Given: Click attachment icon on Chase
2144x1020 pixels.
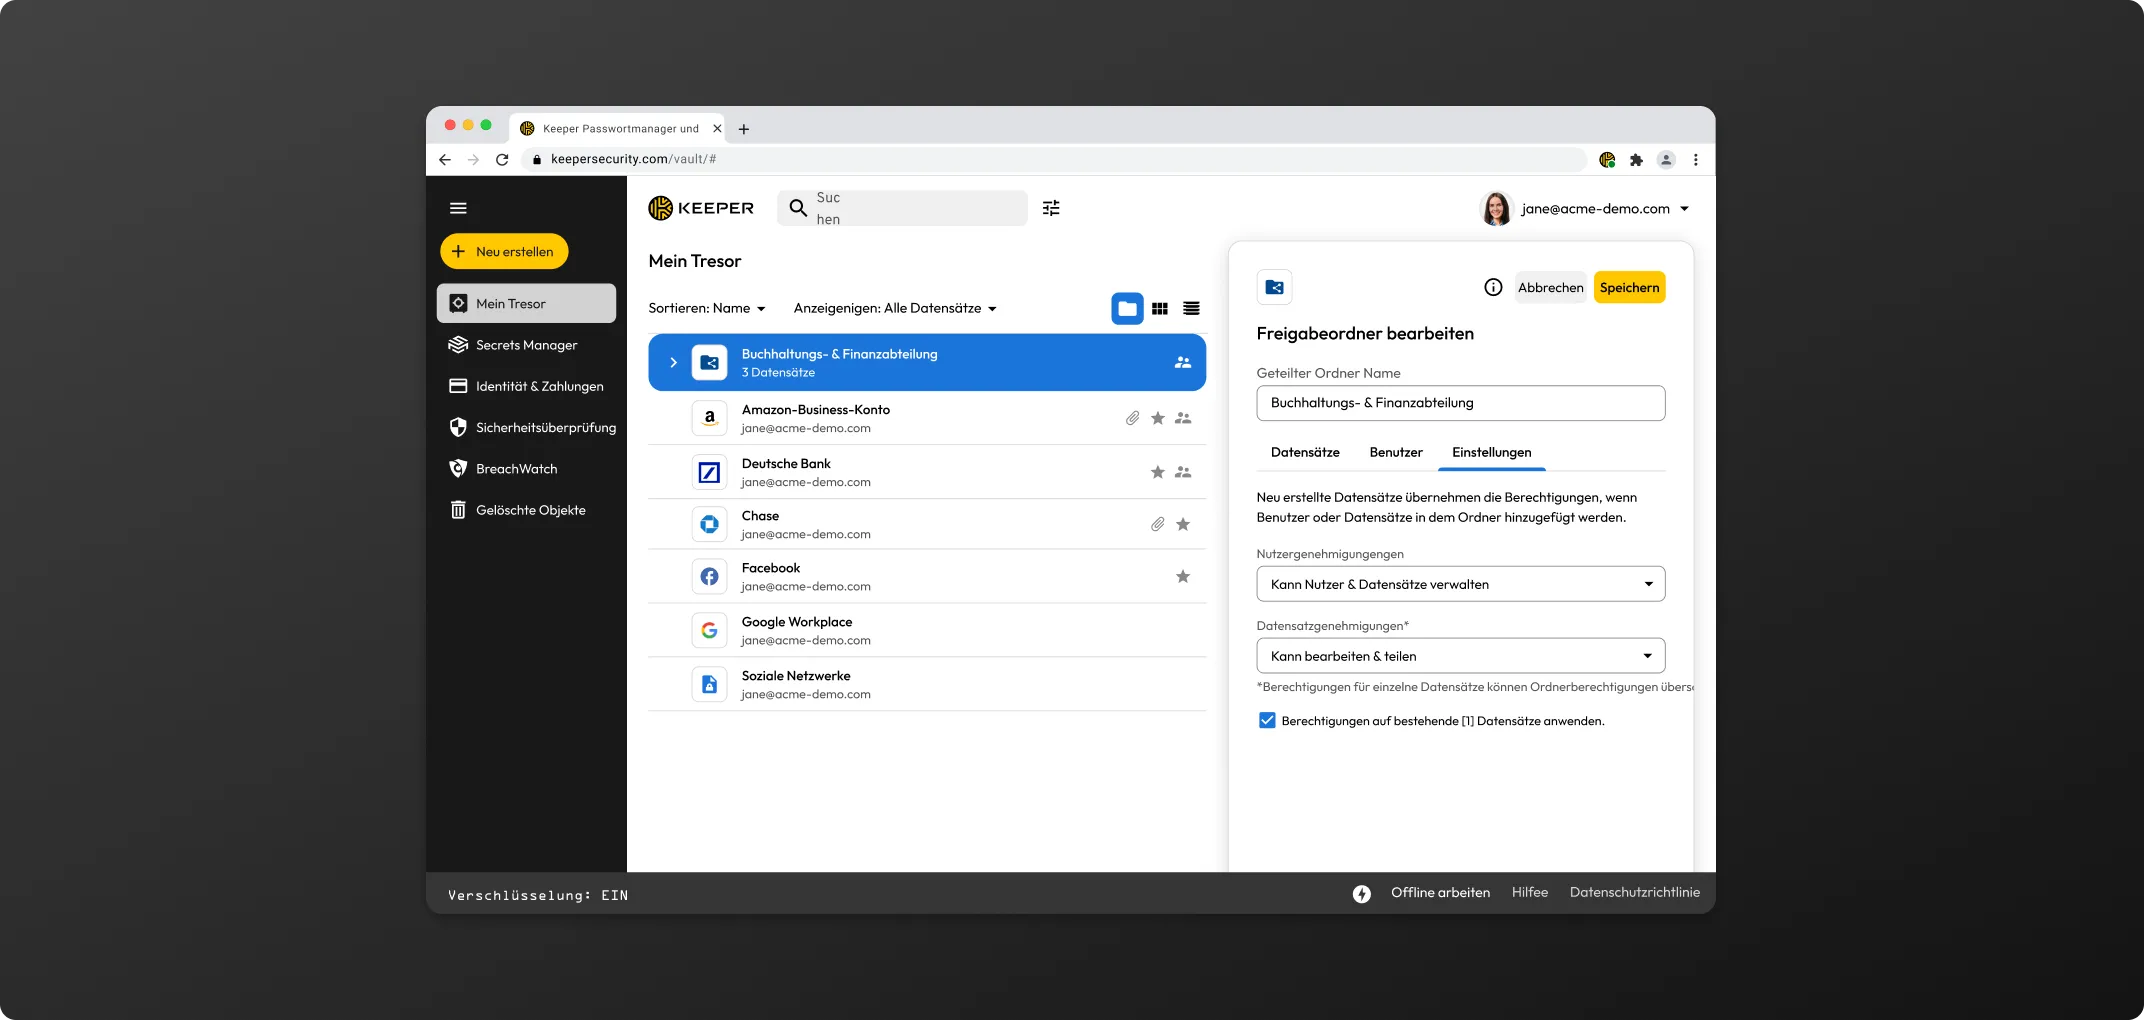Looking at the screenshot, I should [x=1158, y=524].
